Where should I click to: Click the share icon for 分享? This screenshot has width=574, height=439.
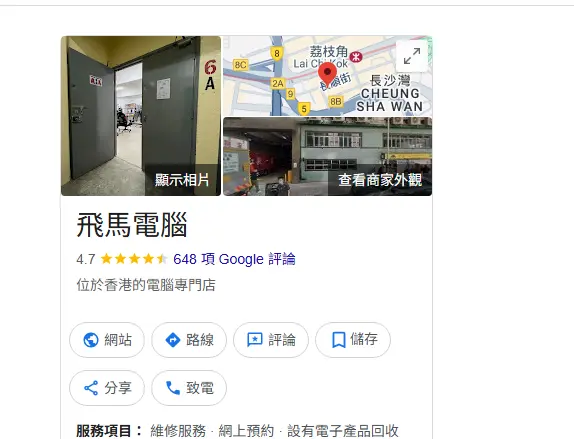tap(91, 388)
